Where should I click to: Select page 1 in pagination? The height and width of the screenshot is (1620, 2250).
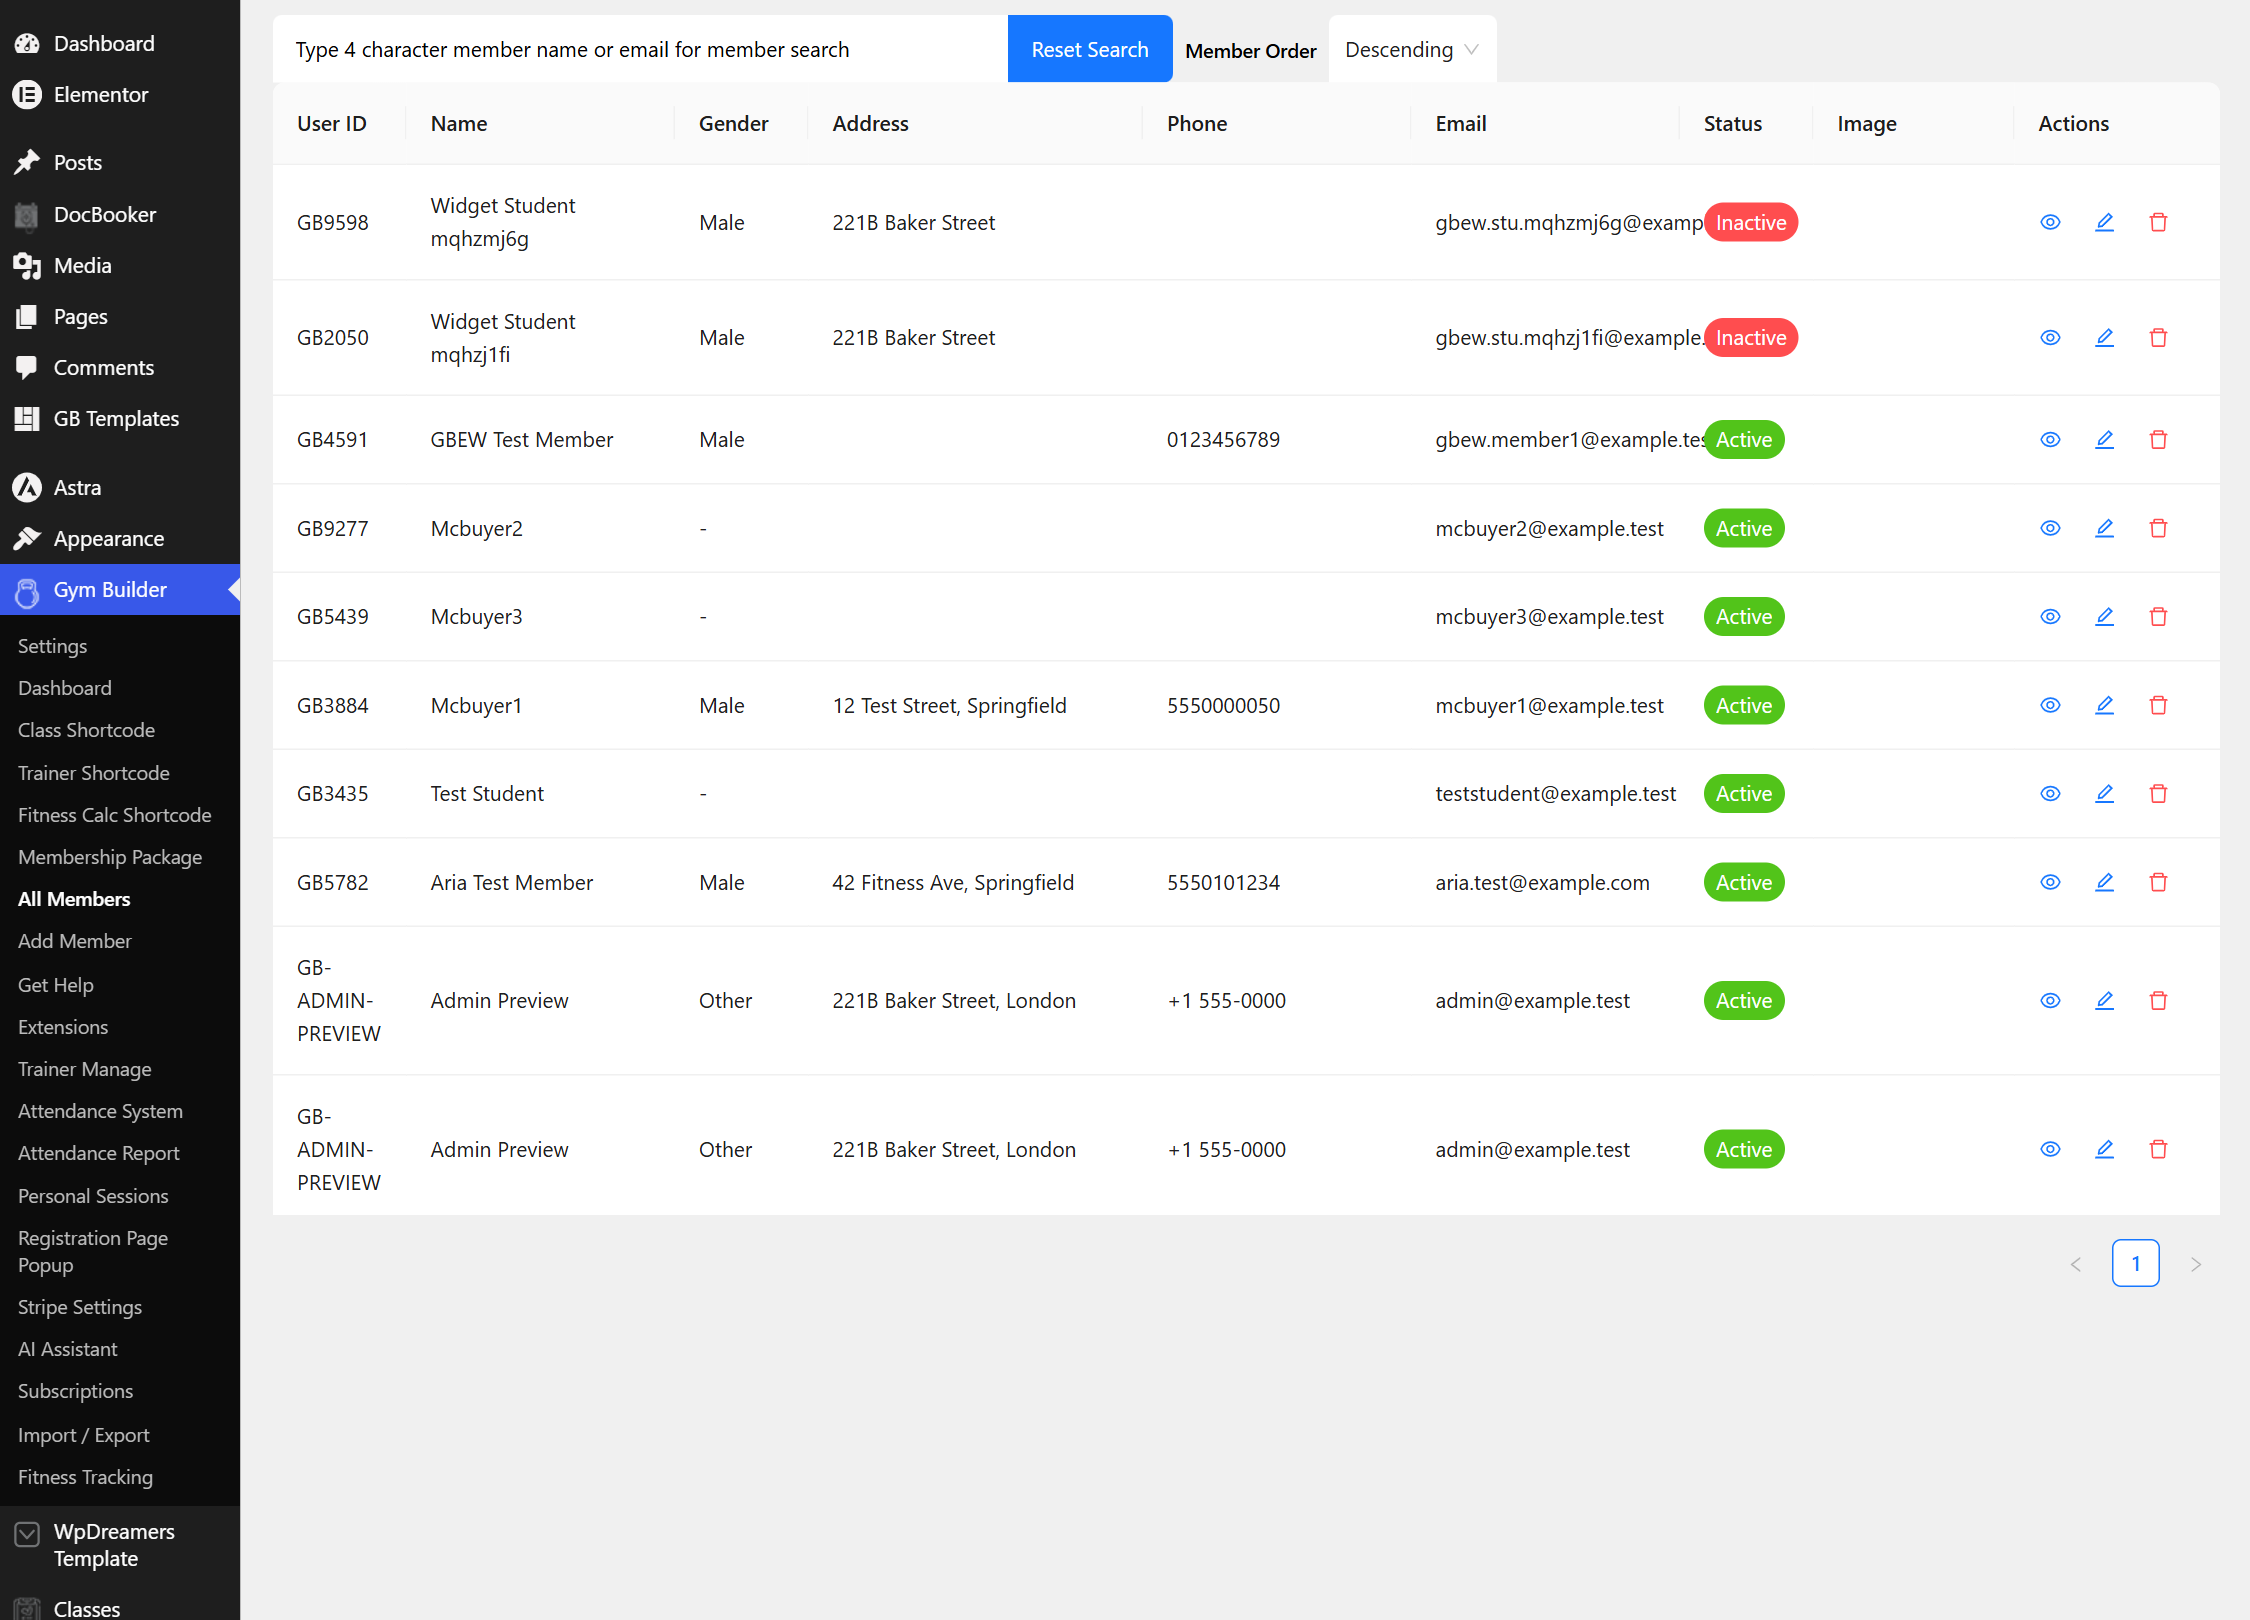[x=2136, y=1263]
